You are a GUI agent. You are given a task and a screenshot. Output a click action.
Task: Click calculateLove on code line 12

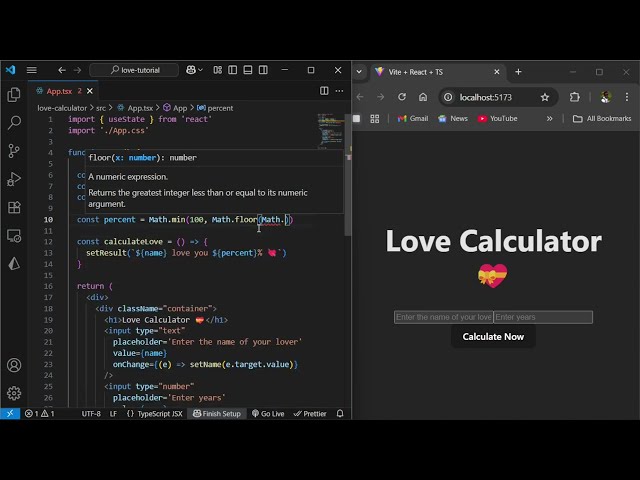click(133, 242)
